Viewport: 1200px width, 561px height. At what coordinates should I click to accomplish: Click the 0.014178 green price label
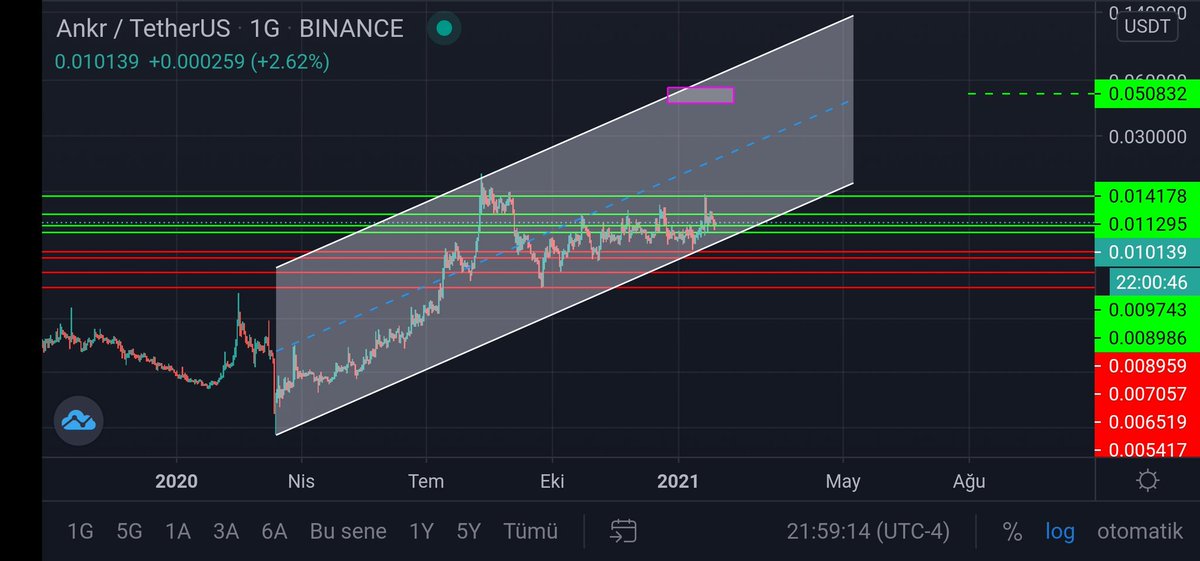point(1146,195)
